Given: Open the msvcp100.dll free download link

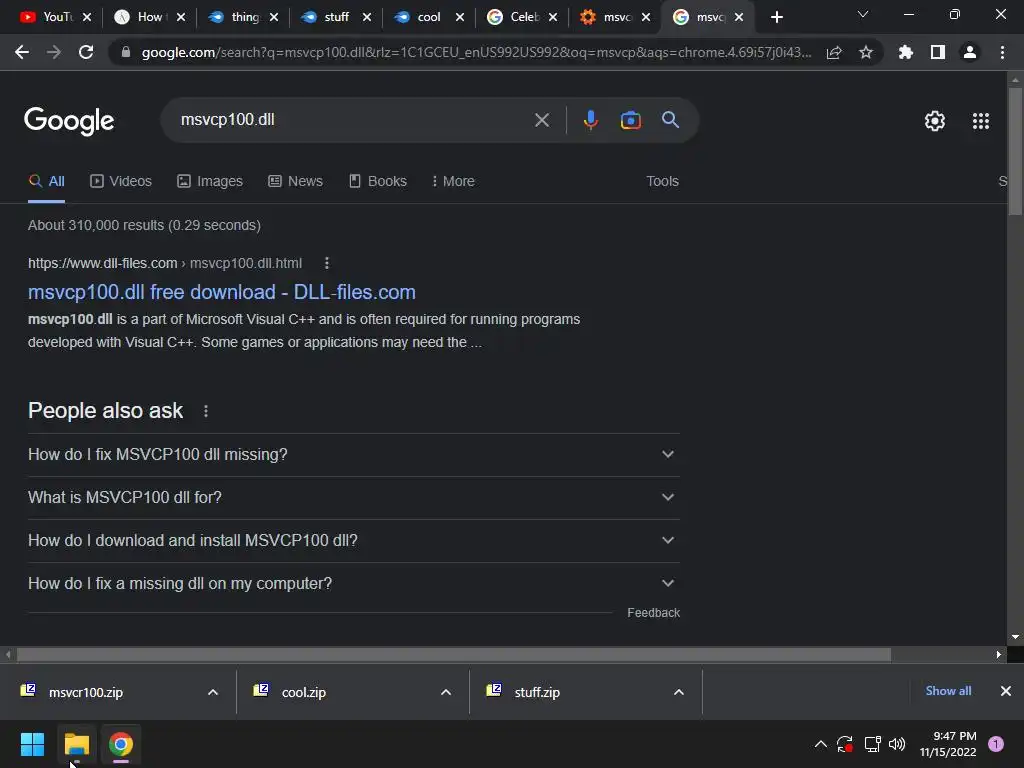Looking at the screenshot, I should pos(221,292).
